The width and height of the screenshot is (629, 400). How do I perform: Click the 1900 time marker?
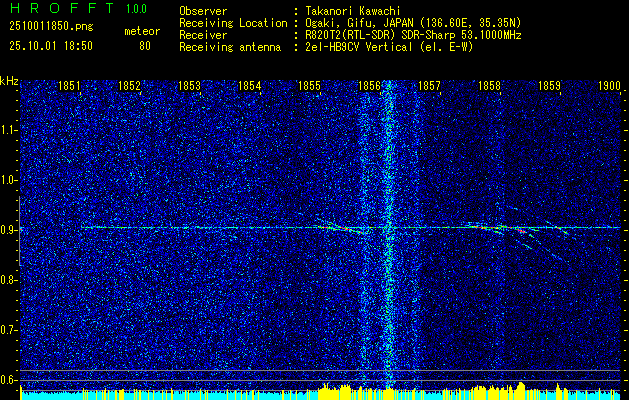pyautogui.click(x=609, y=85)
